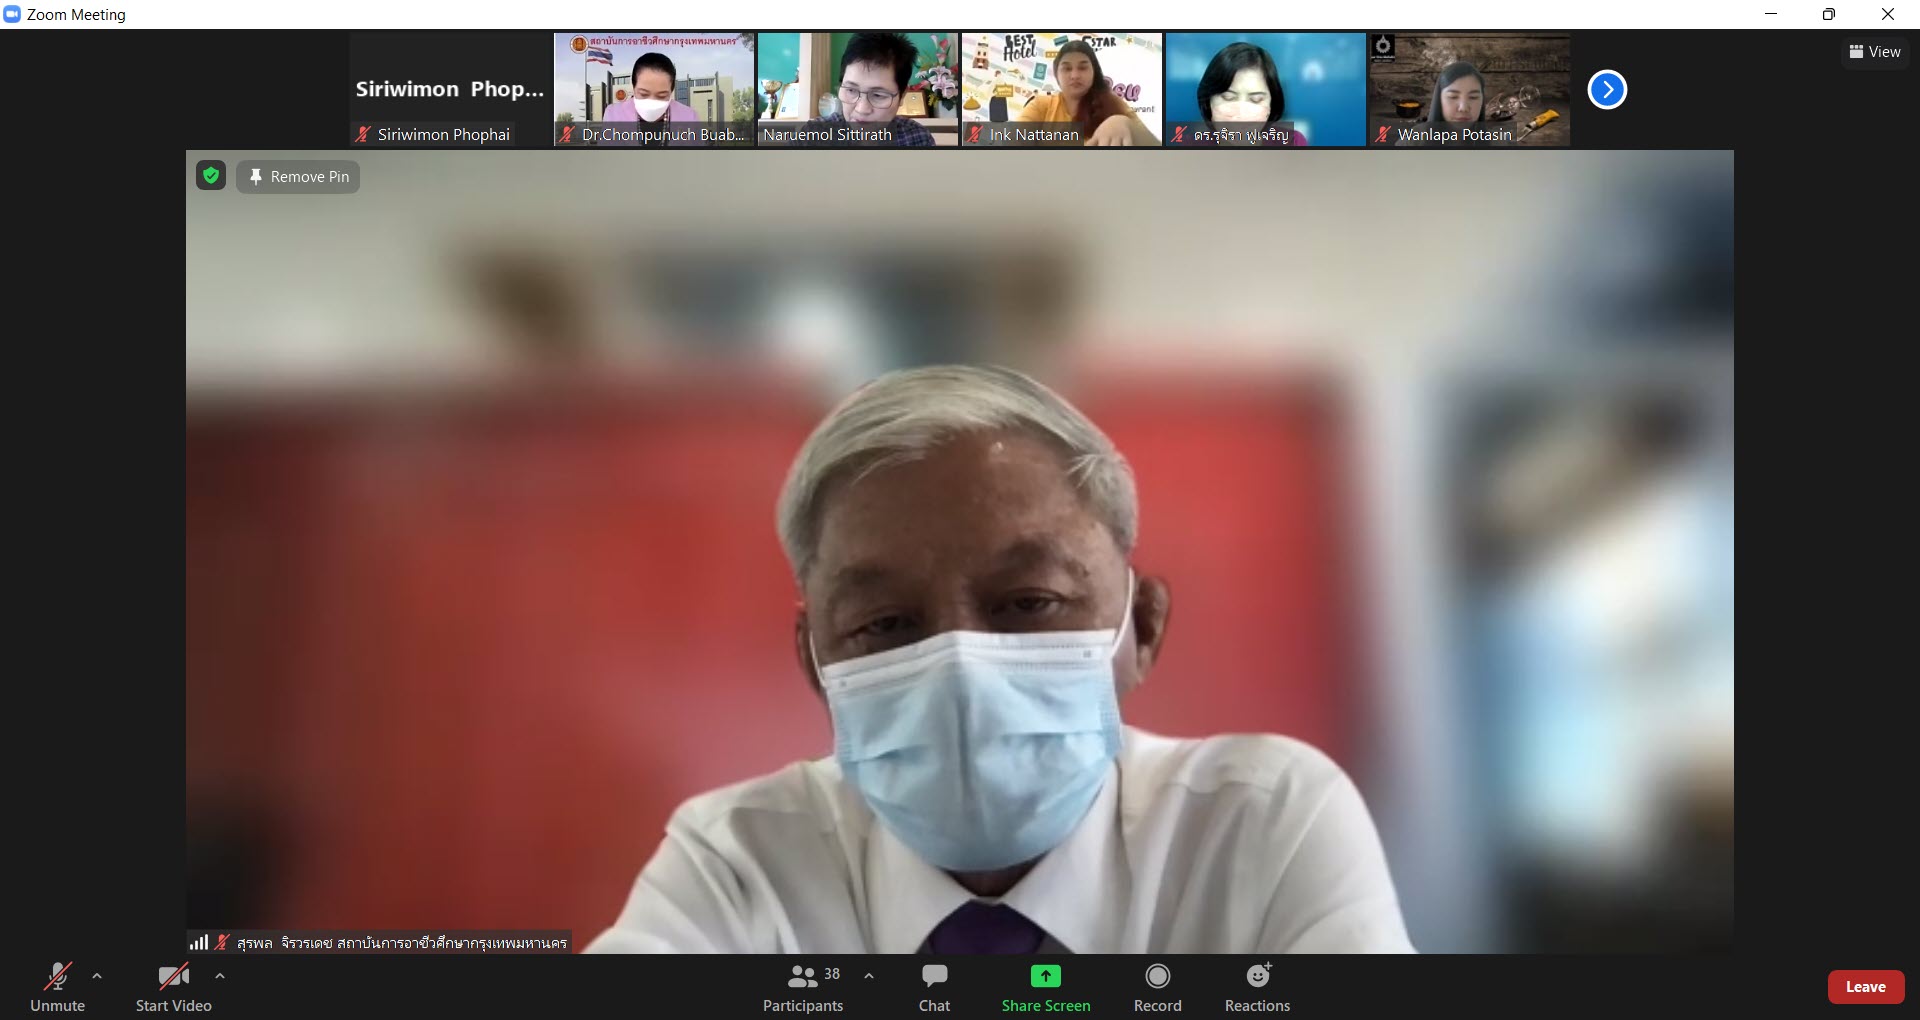1920x1020 pixels.
Task: Click the red Leave button
Action: 1865,987
